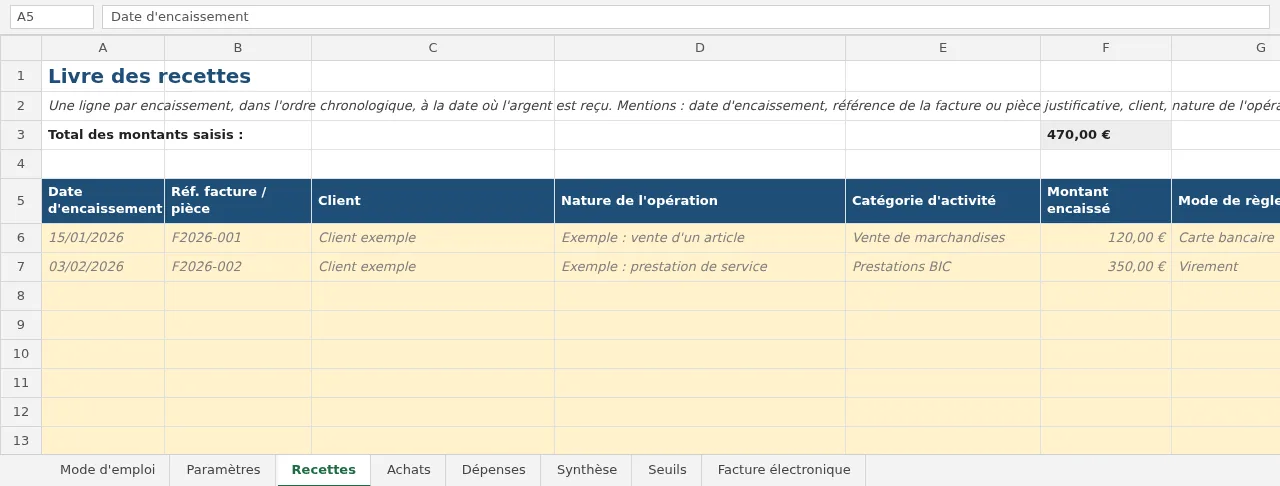Select row 8 header
The width and height of the screenshot is (1280, 486).
pos(21,296)
